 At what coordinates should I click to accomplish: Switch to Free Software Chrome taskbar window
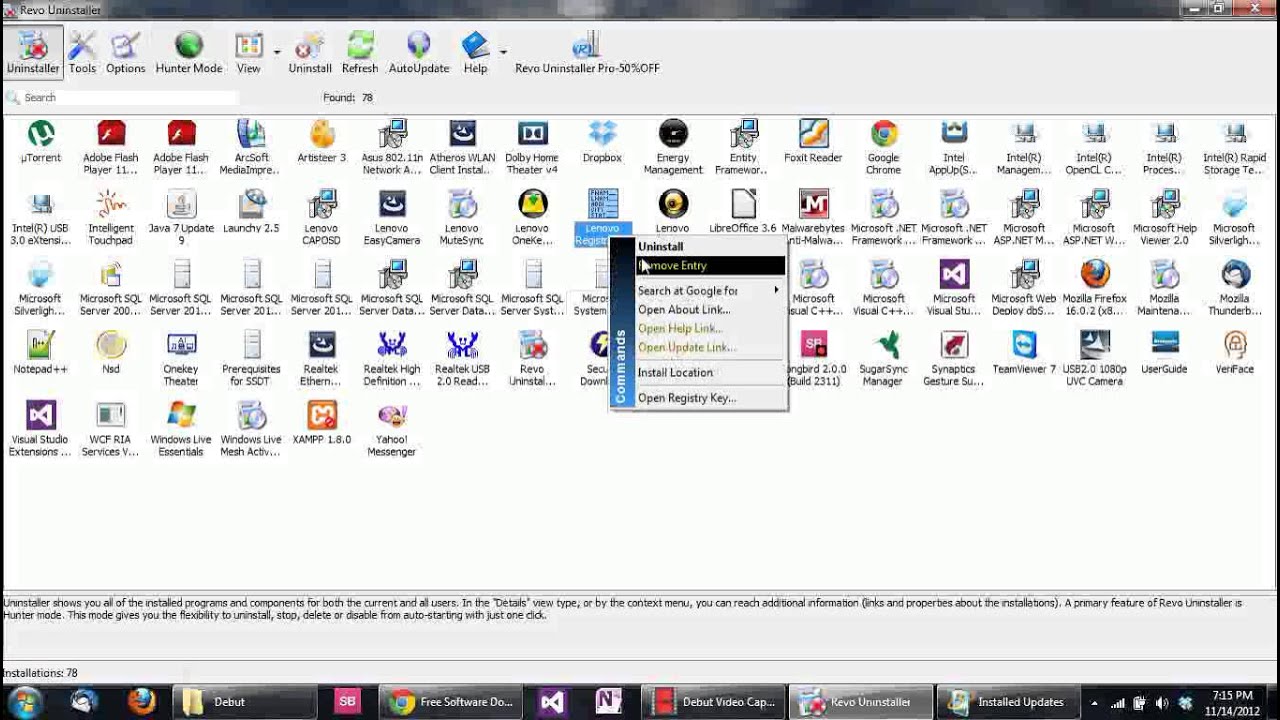coord(452,701)
